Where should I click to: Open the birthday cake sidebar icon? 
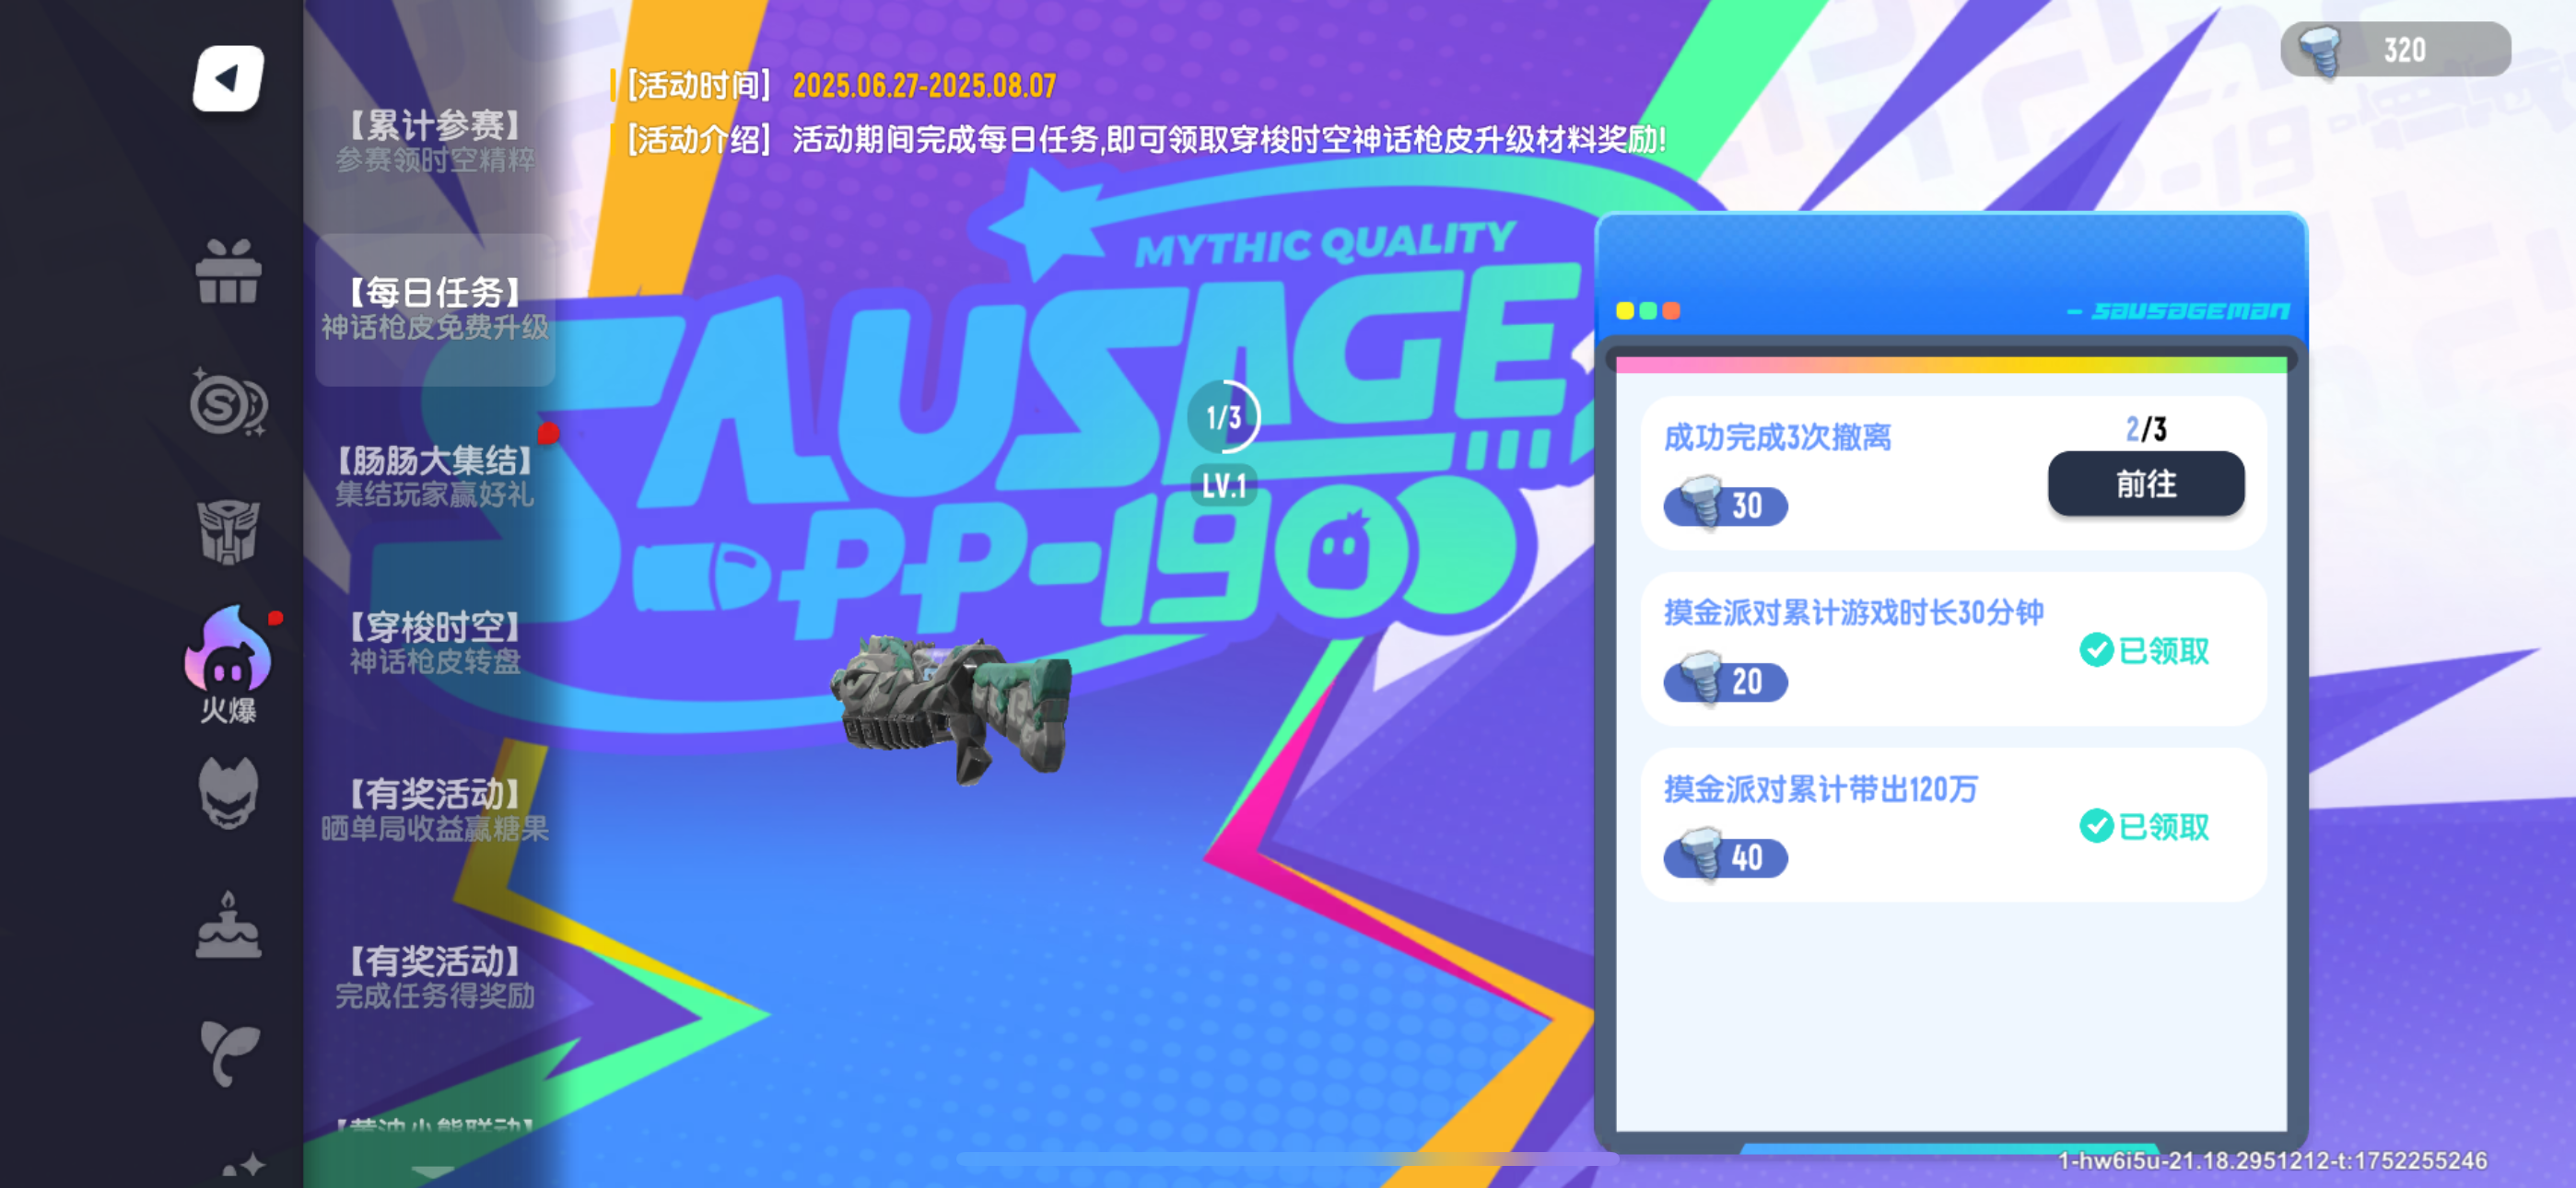click(x=228, y=925)
